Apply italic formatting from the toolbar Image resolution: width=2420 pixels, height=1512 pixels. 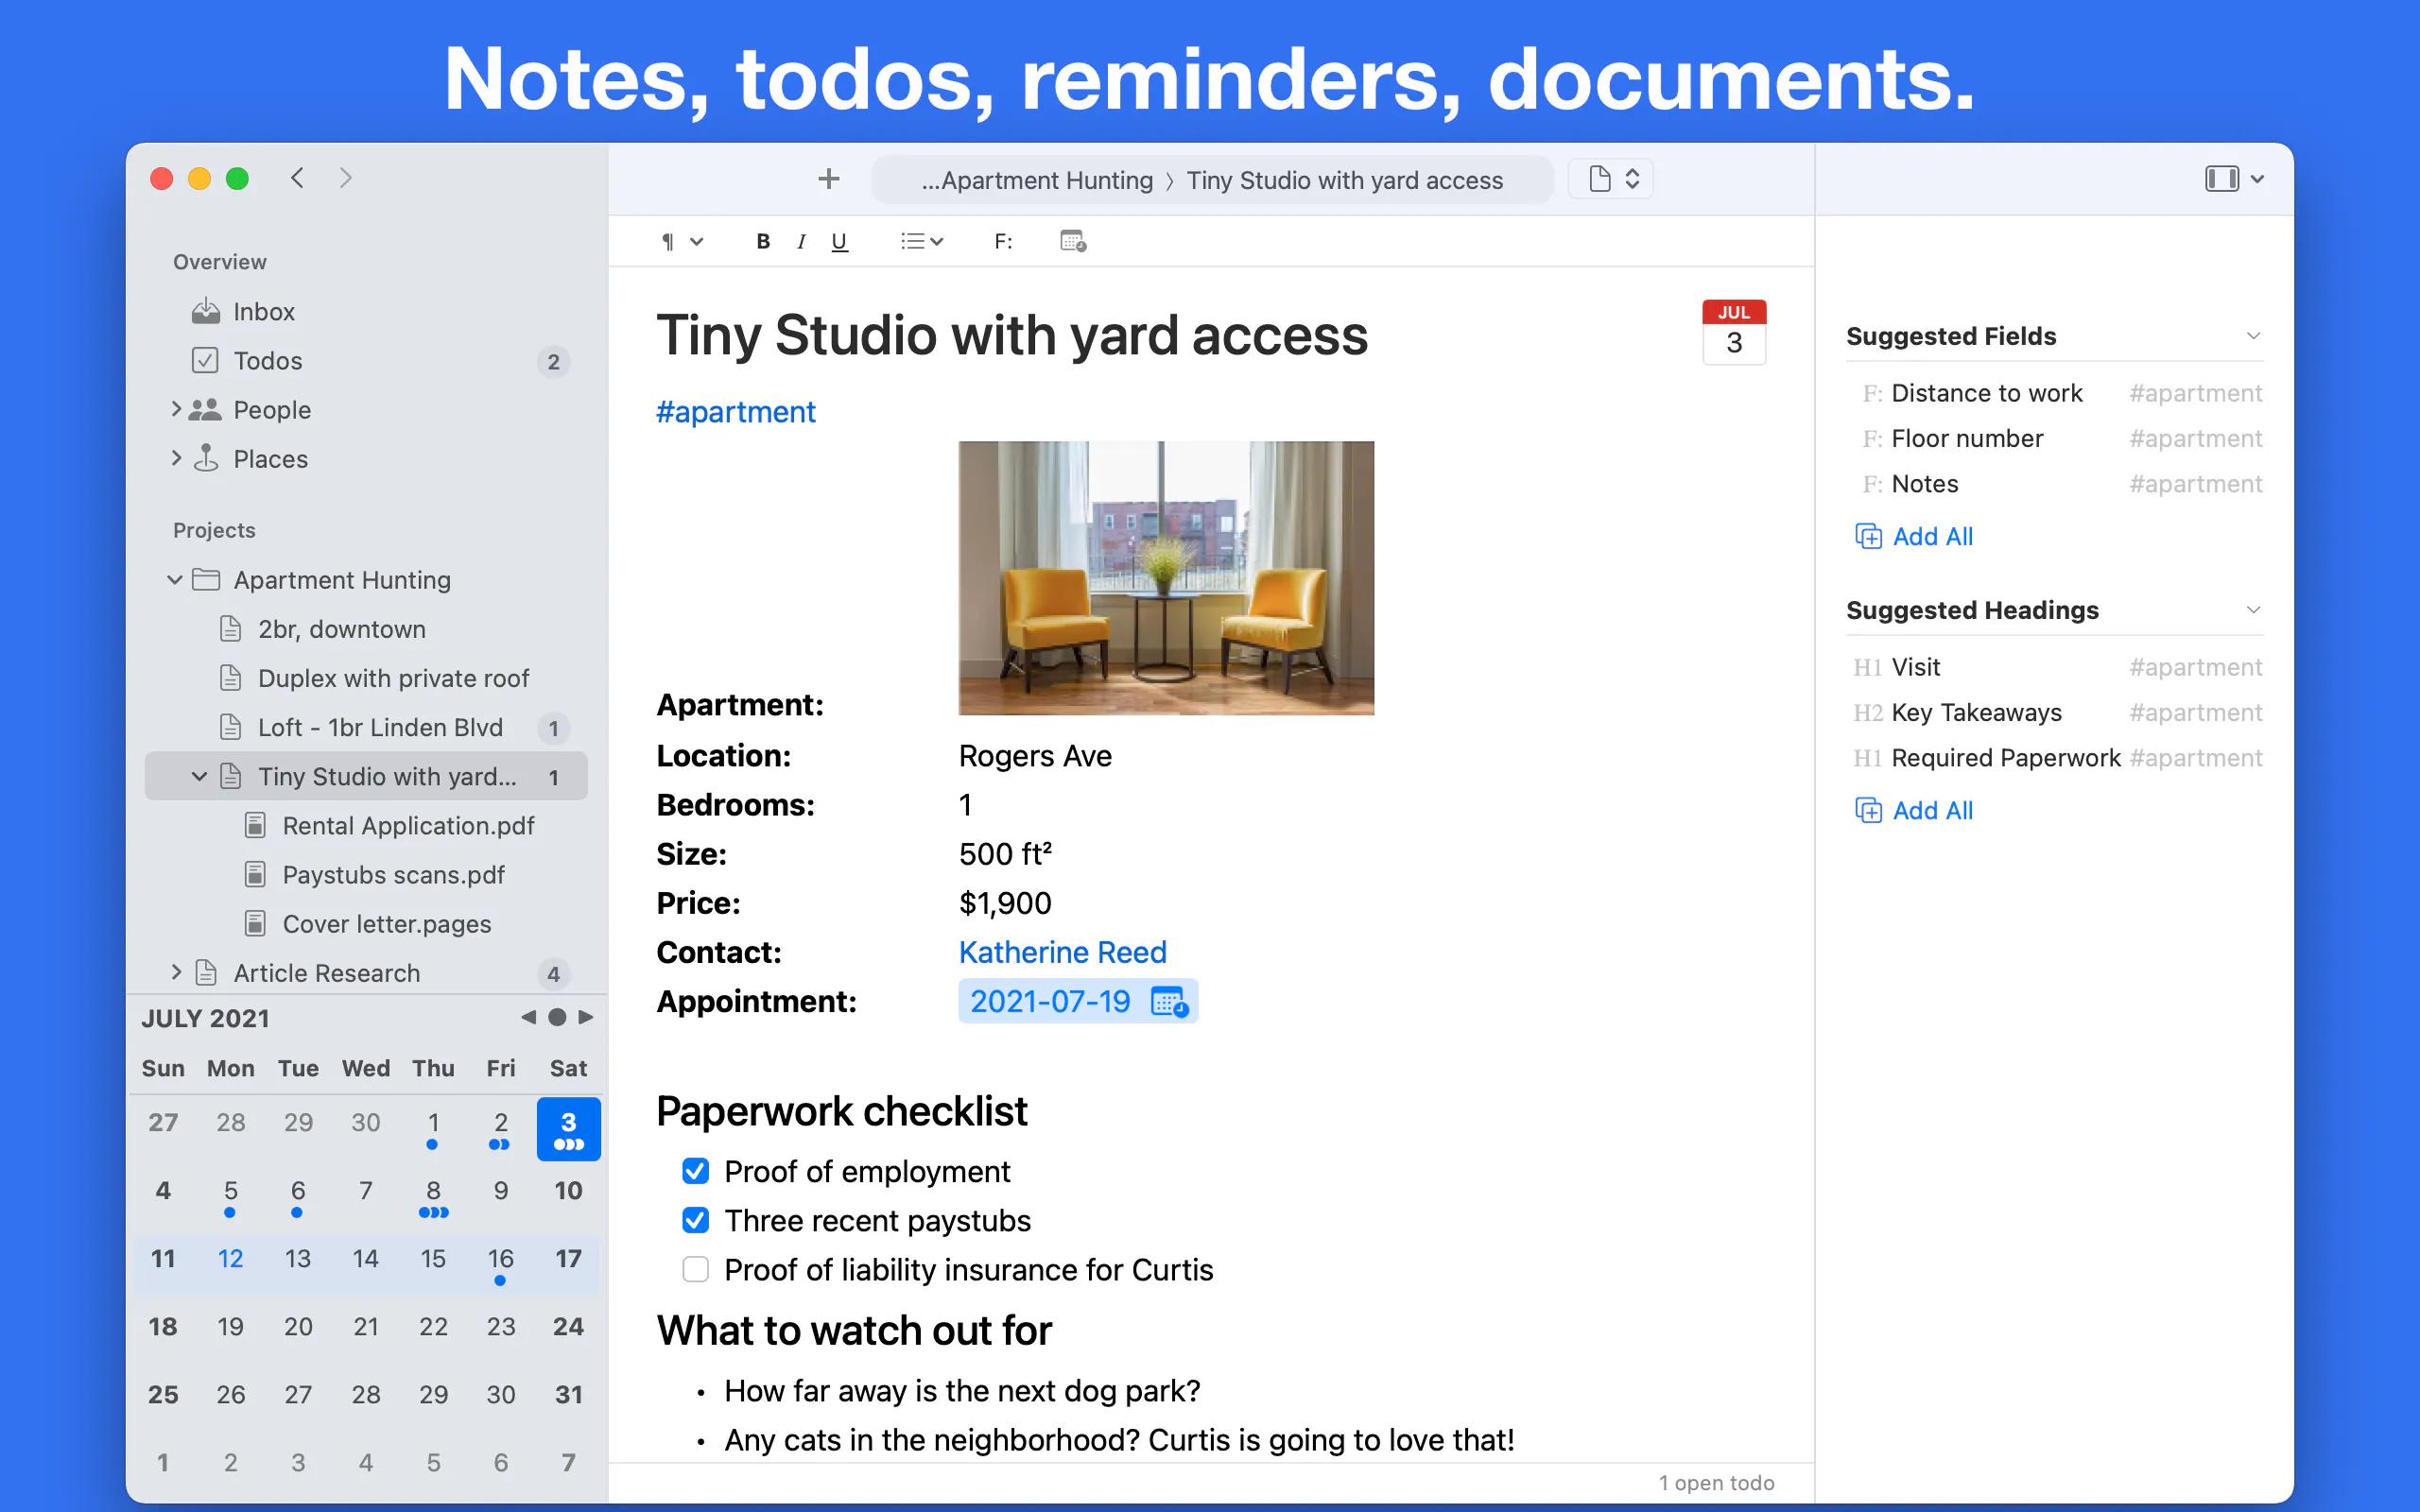[801, 241]
